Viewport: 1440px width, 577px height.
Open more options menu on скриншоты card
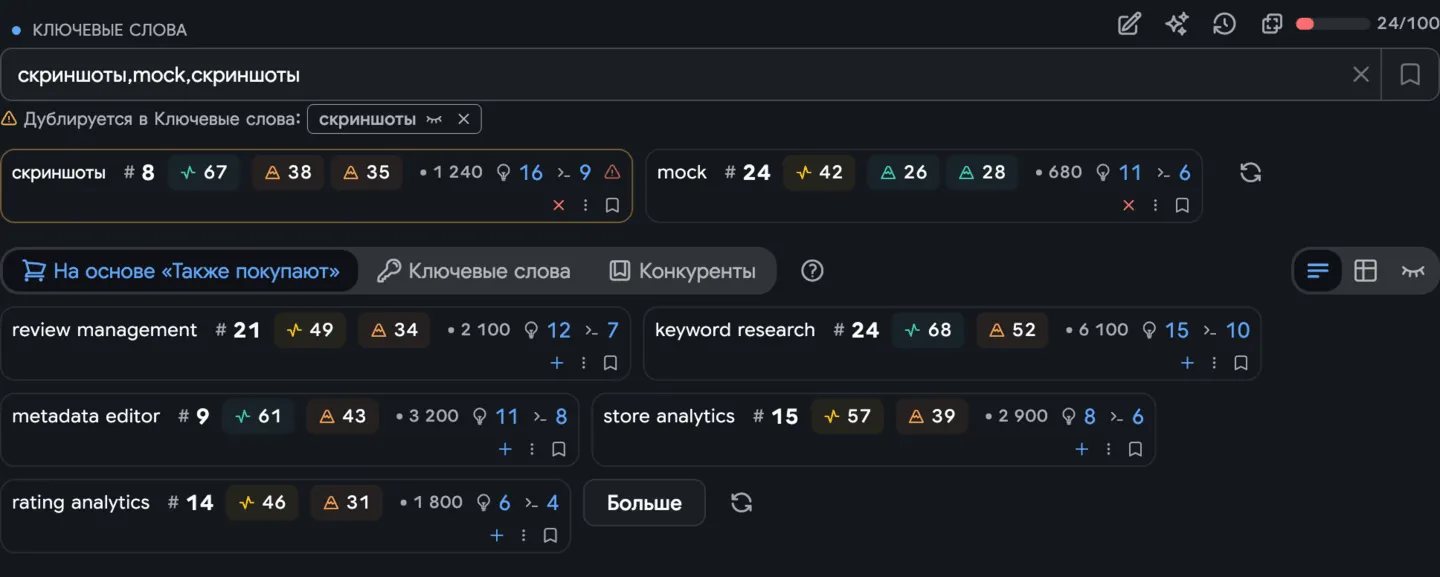click(586, 205)
